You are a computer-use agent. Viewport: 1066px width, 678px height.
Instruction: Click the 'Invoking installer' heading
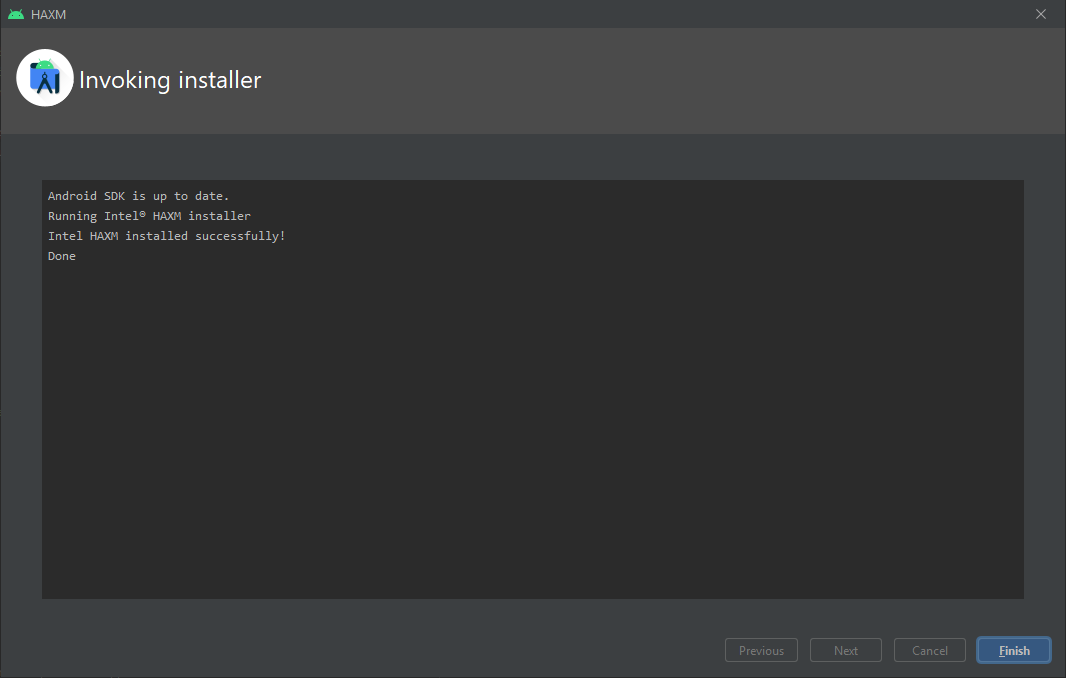(x=170, y=80)
